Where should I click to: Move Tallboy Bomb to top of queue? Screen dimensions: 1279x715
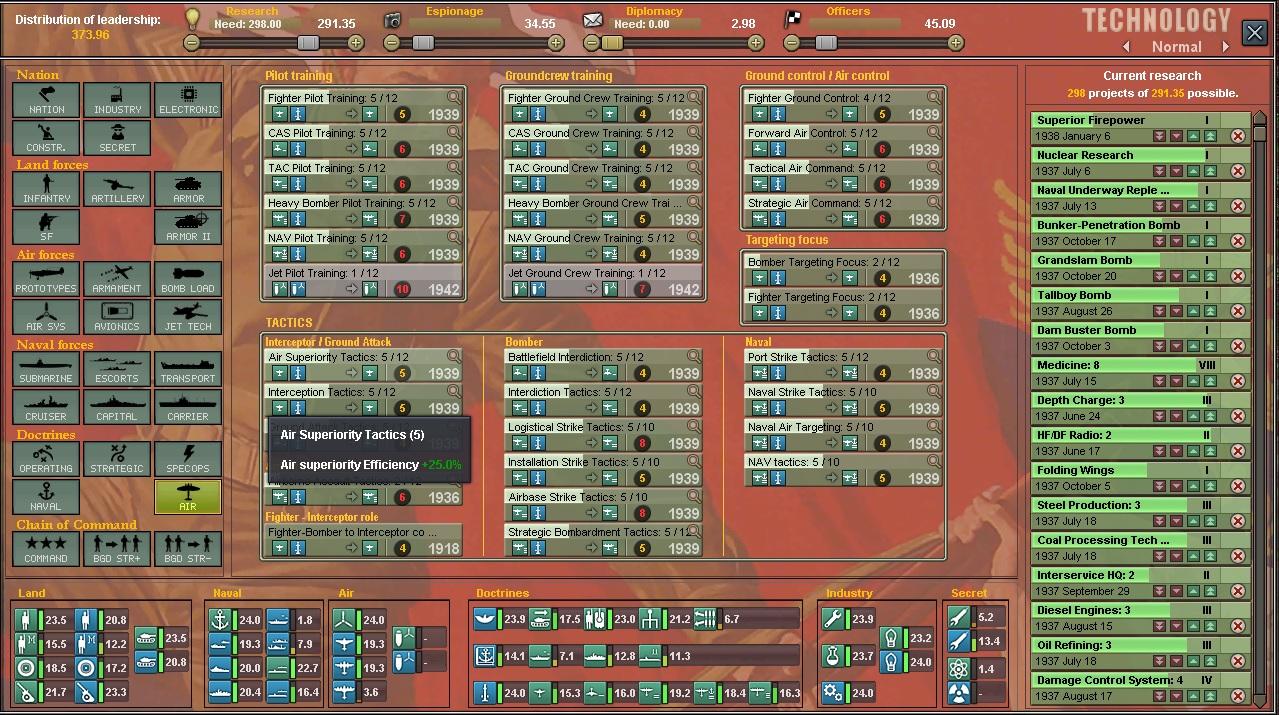tap(1210, 311)
